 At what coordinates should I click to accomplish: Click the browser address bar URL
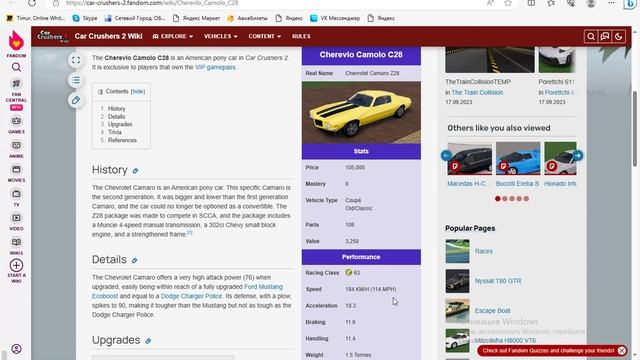coord(152,3)
